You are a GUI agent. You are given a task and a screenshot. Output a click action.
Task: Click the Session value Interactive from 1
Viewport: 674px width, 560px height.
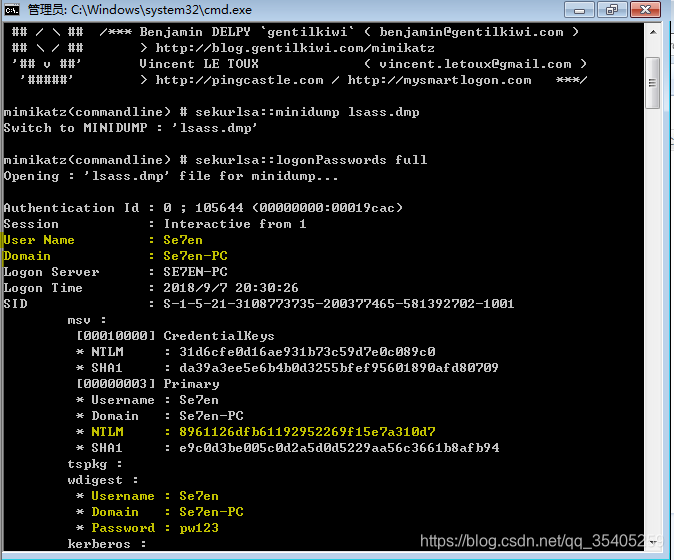click(x=235, y=224)
